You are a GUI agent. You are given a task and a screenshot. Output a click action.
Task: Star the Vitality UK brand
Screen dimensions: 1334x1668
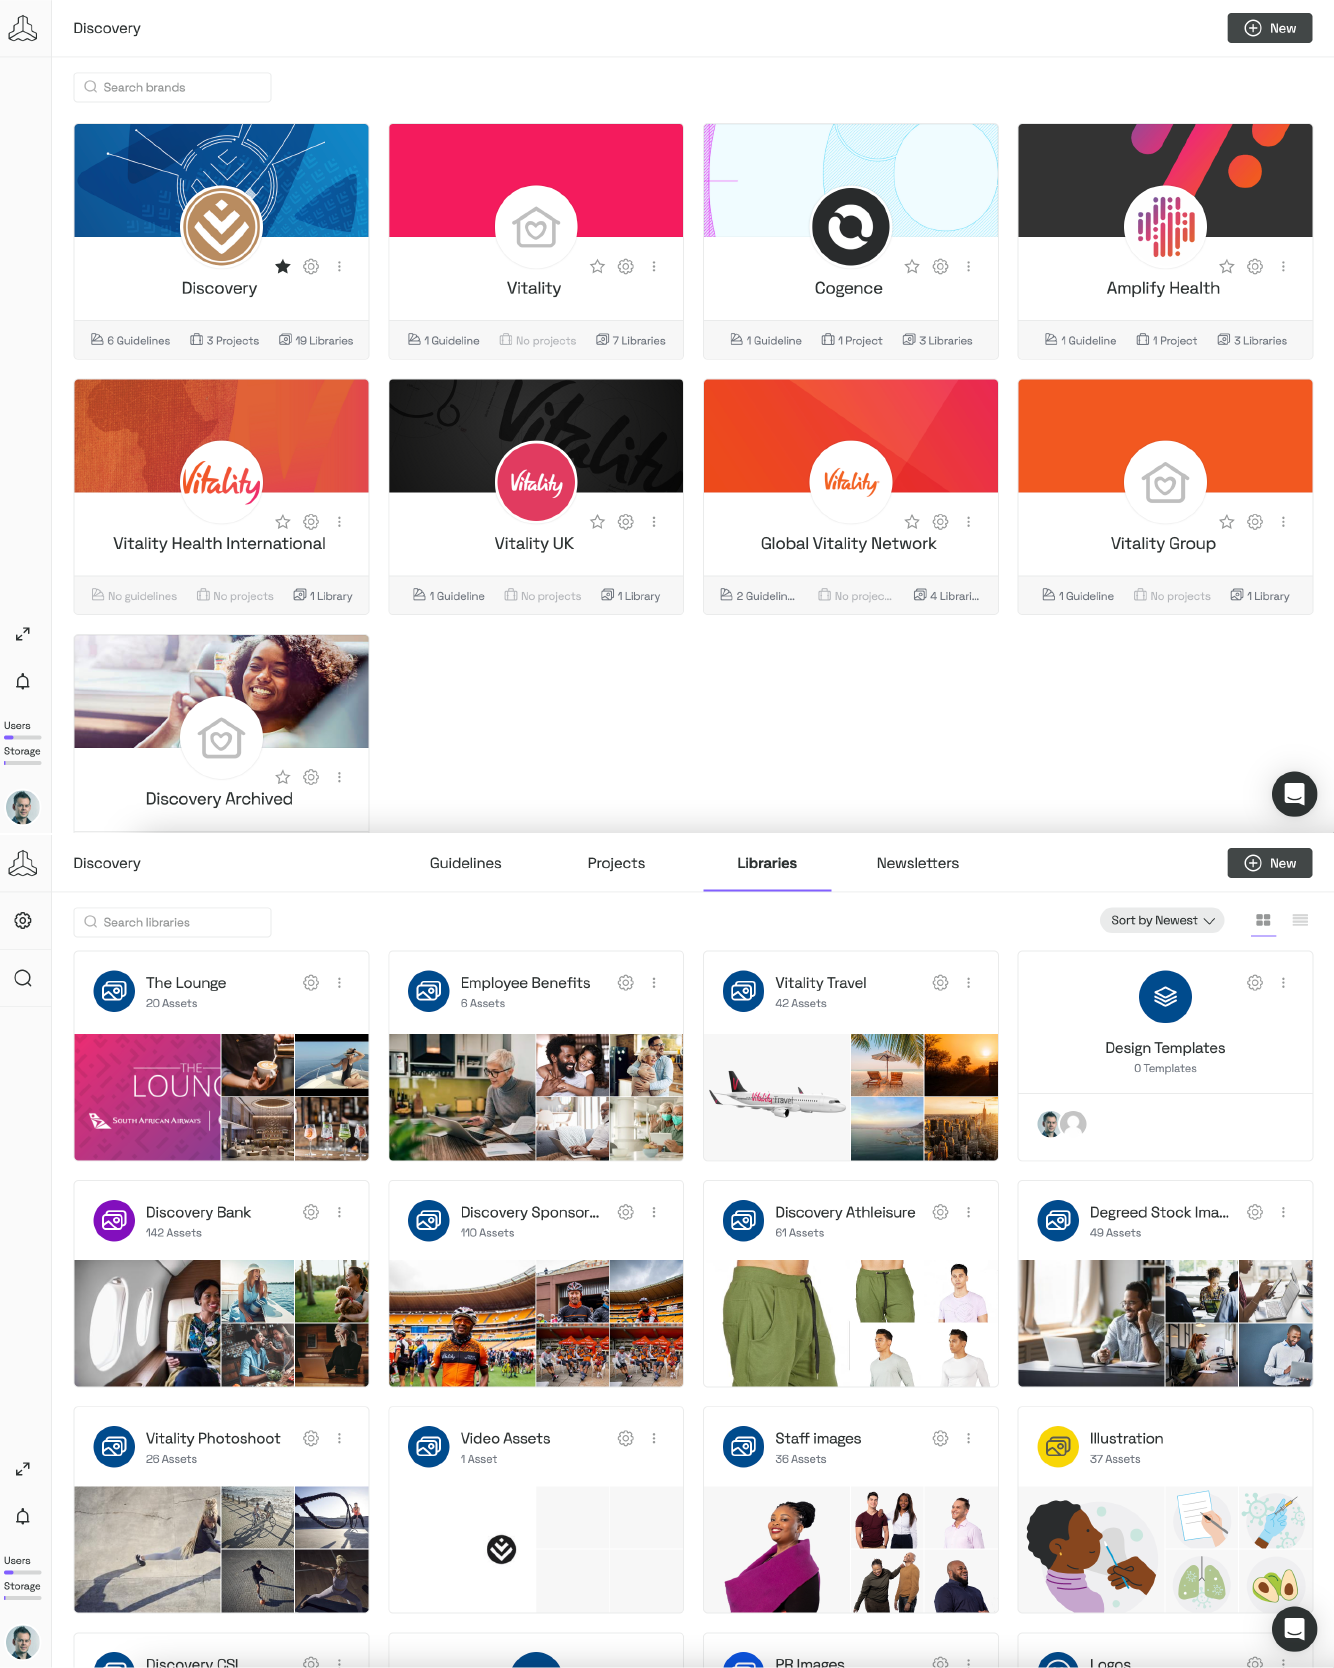597,522
